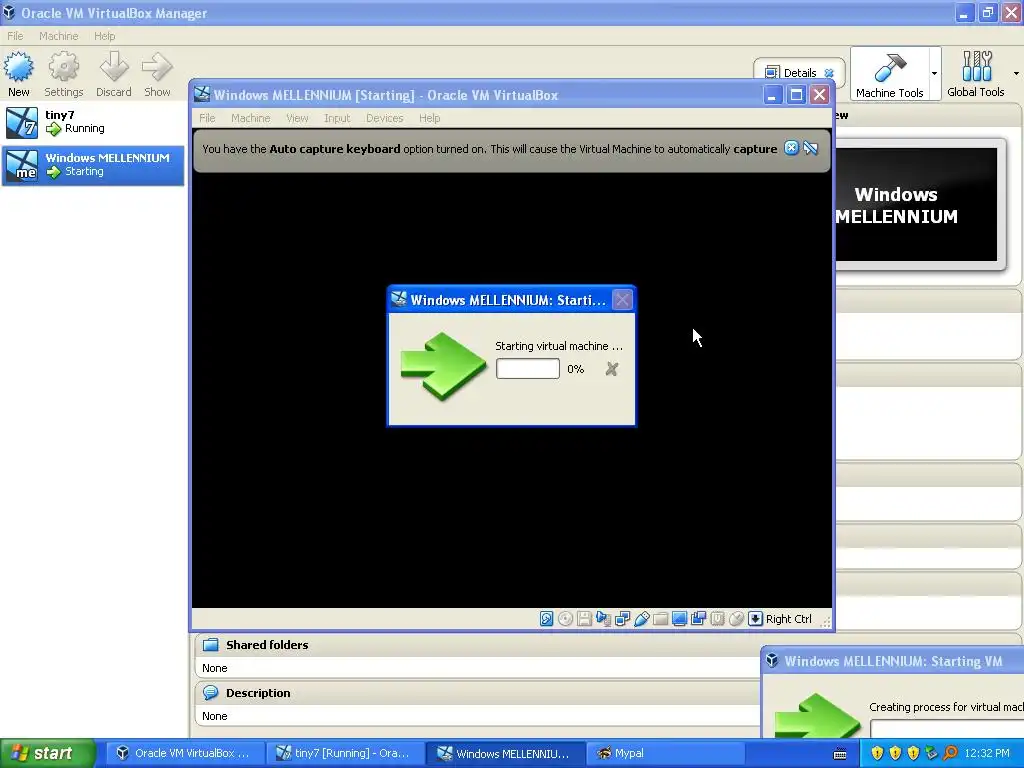Expand the Machine Tools dropdown arrow
1024x768 pixels.
click(935, 74)
